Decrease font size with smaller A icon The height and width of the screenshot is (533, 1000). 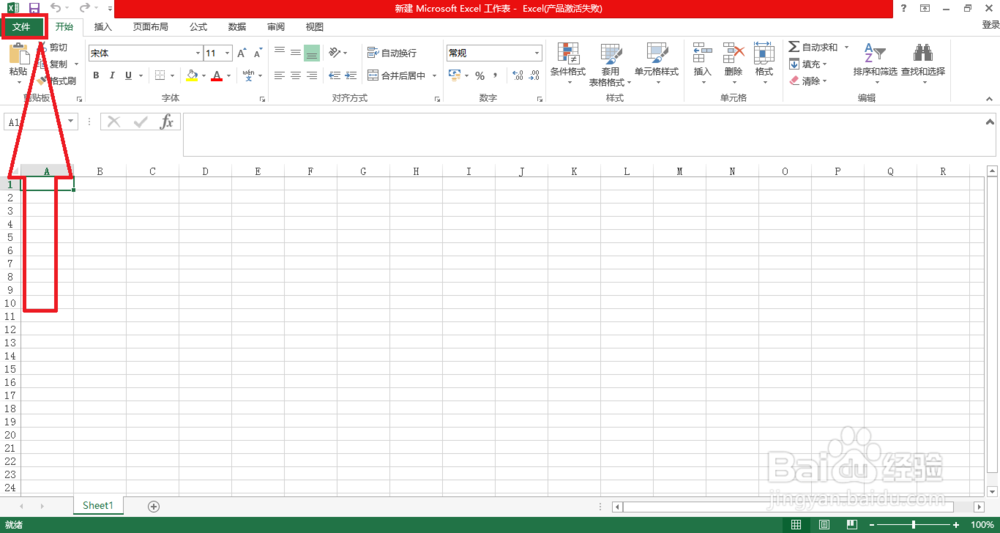coord(258,54)
